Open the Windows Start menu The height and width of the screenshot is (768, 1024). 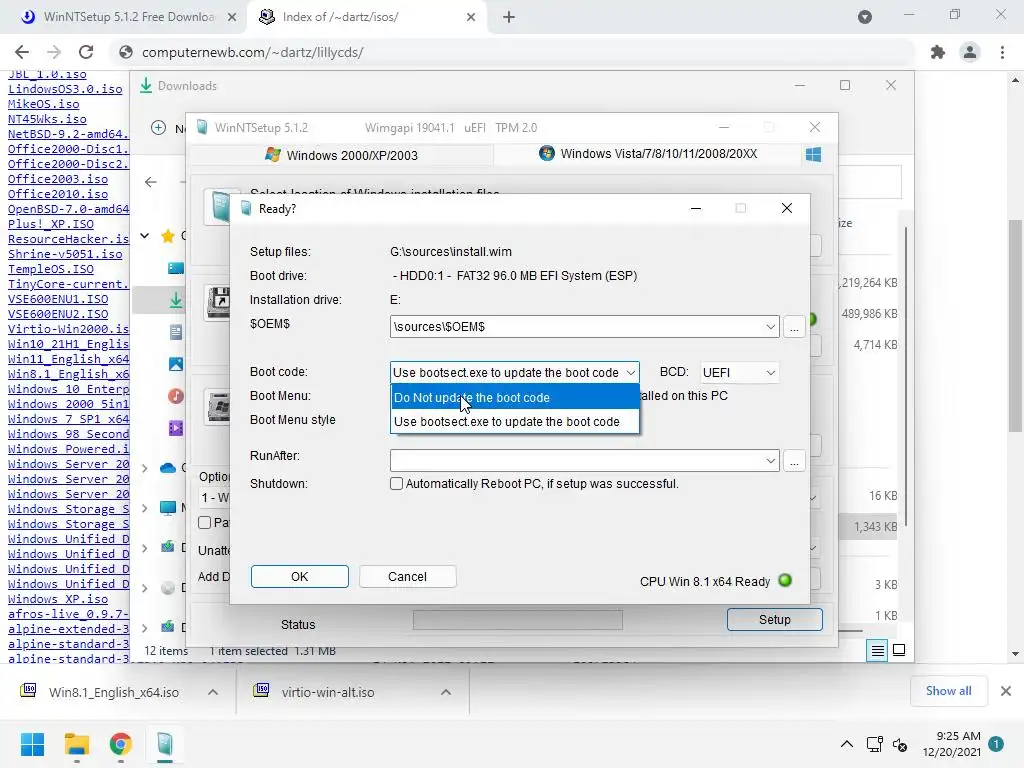[32, 744]
